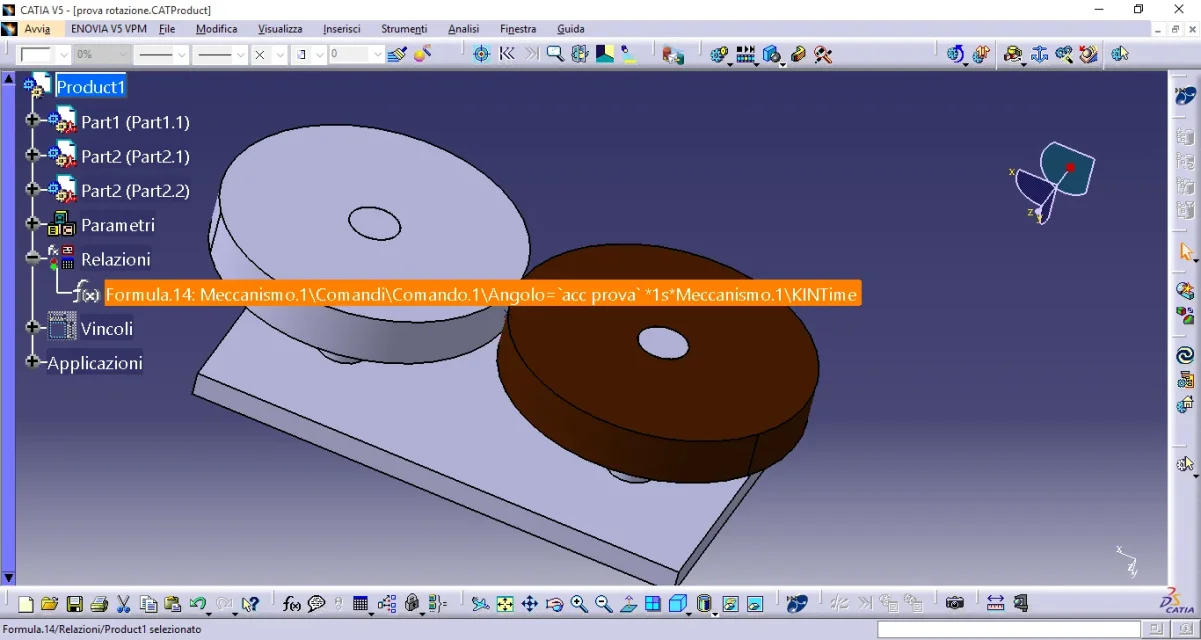Open the Analisi menu

[463, 29]
